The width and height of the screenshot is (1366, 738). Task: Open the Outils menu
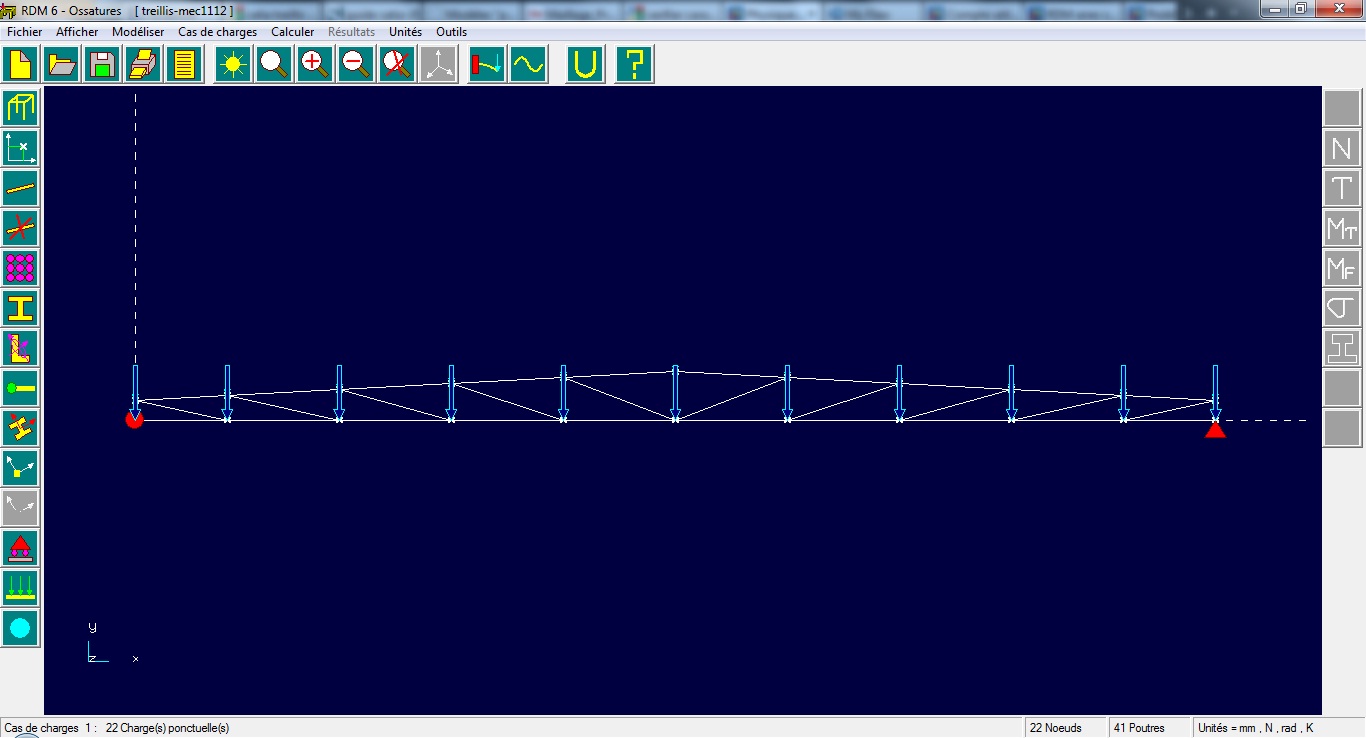pos(451,32)
